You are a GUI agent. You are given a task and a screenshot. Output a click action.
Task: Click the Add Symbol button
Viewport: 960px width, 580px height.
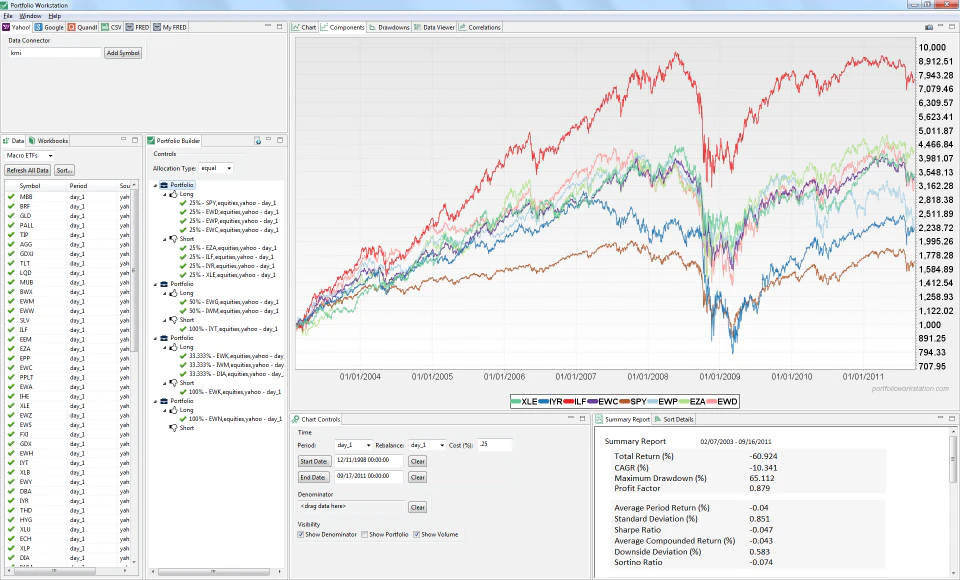click(x=123, y=53)
